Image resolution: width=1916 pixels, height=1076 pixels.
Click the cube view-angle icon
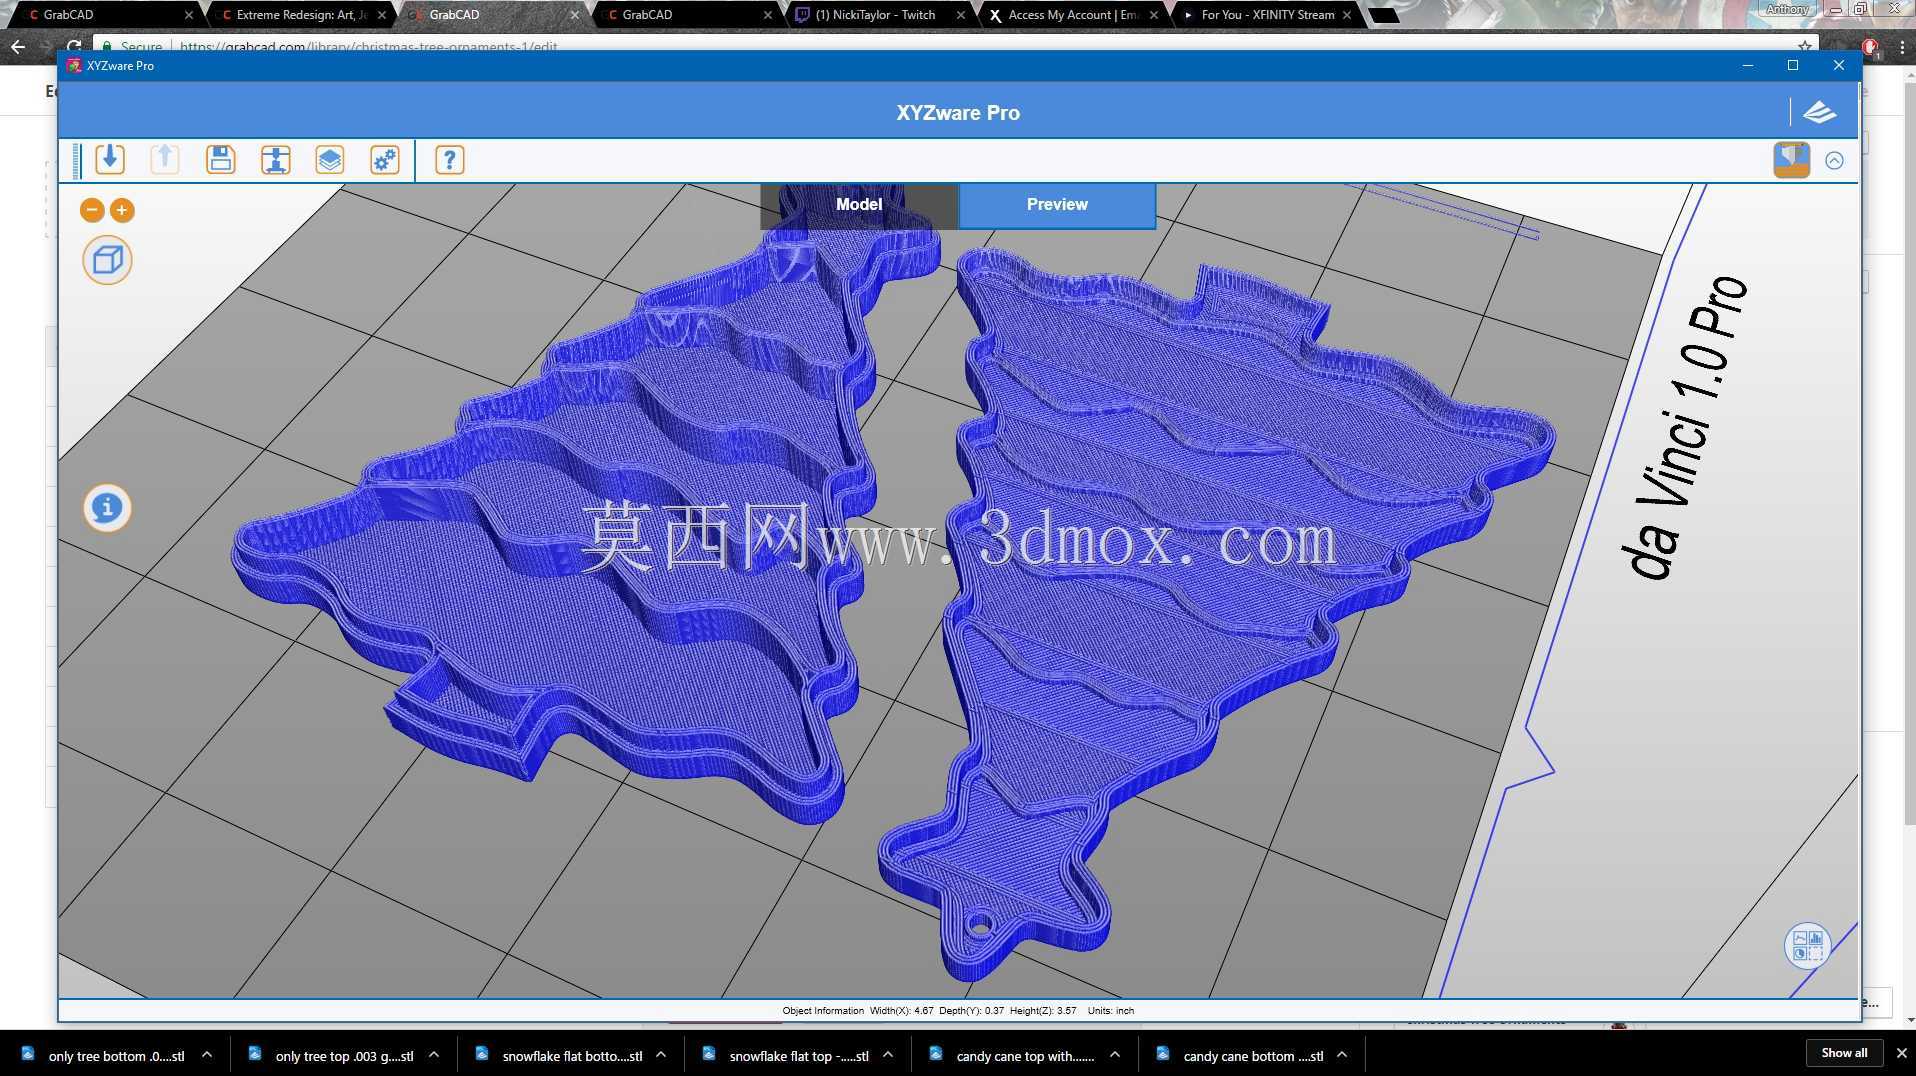(107, 261)
